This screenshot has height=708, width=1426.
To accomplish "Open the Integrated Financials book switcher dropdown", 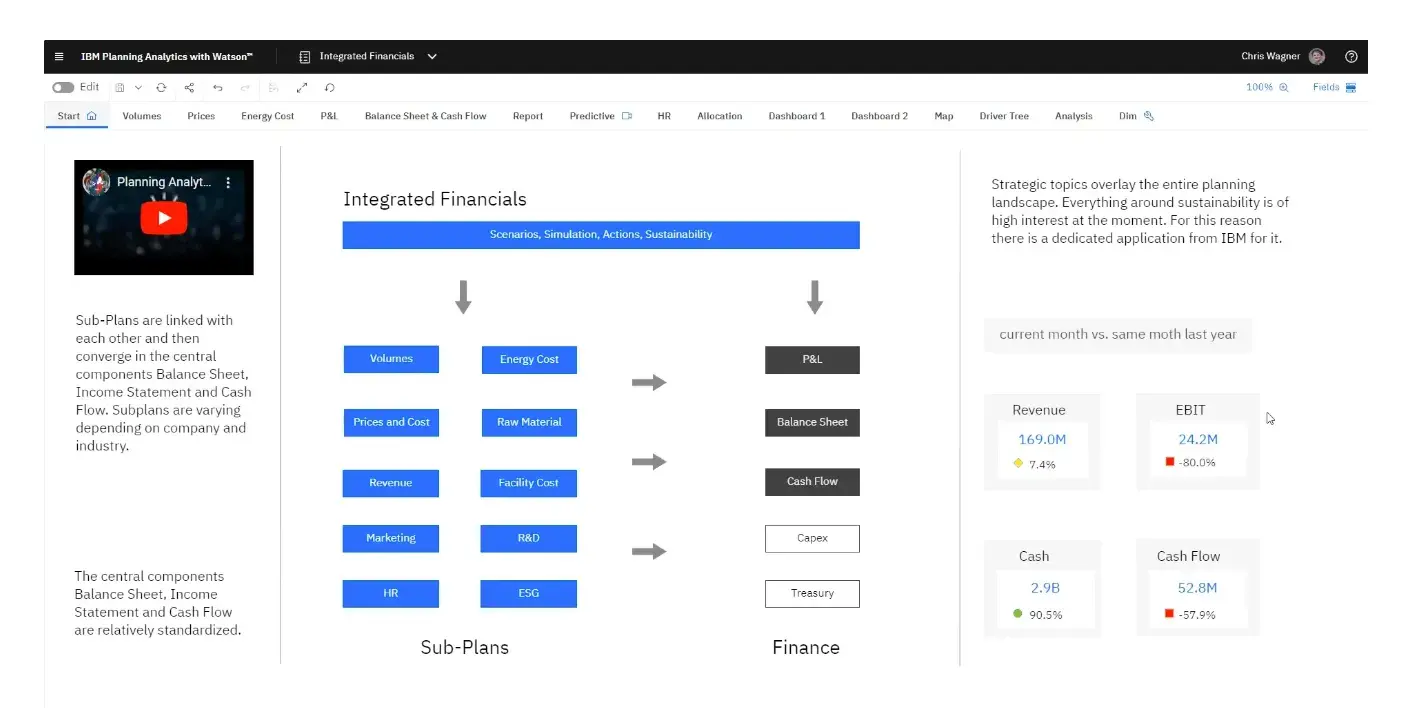I will coord(431,56).
